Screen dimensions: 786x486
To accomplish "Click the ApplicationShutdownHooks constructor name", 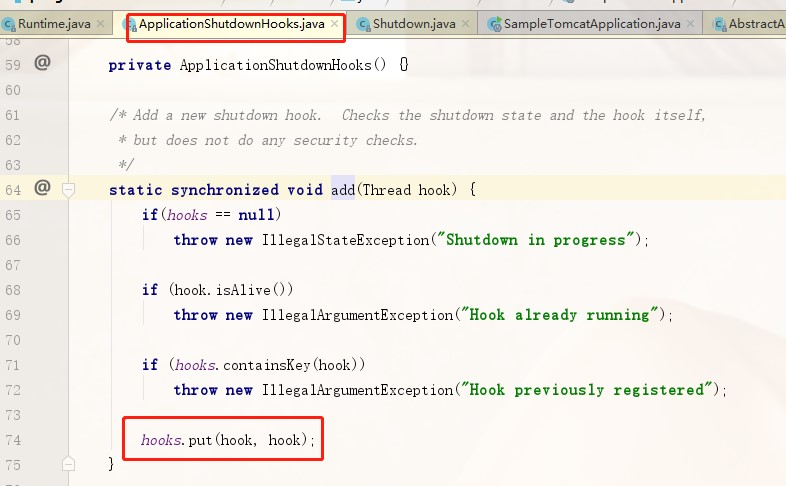I will 276,65.
